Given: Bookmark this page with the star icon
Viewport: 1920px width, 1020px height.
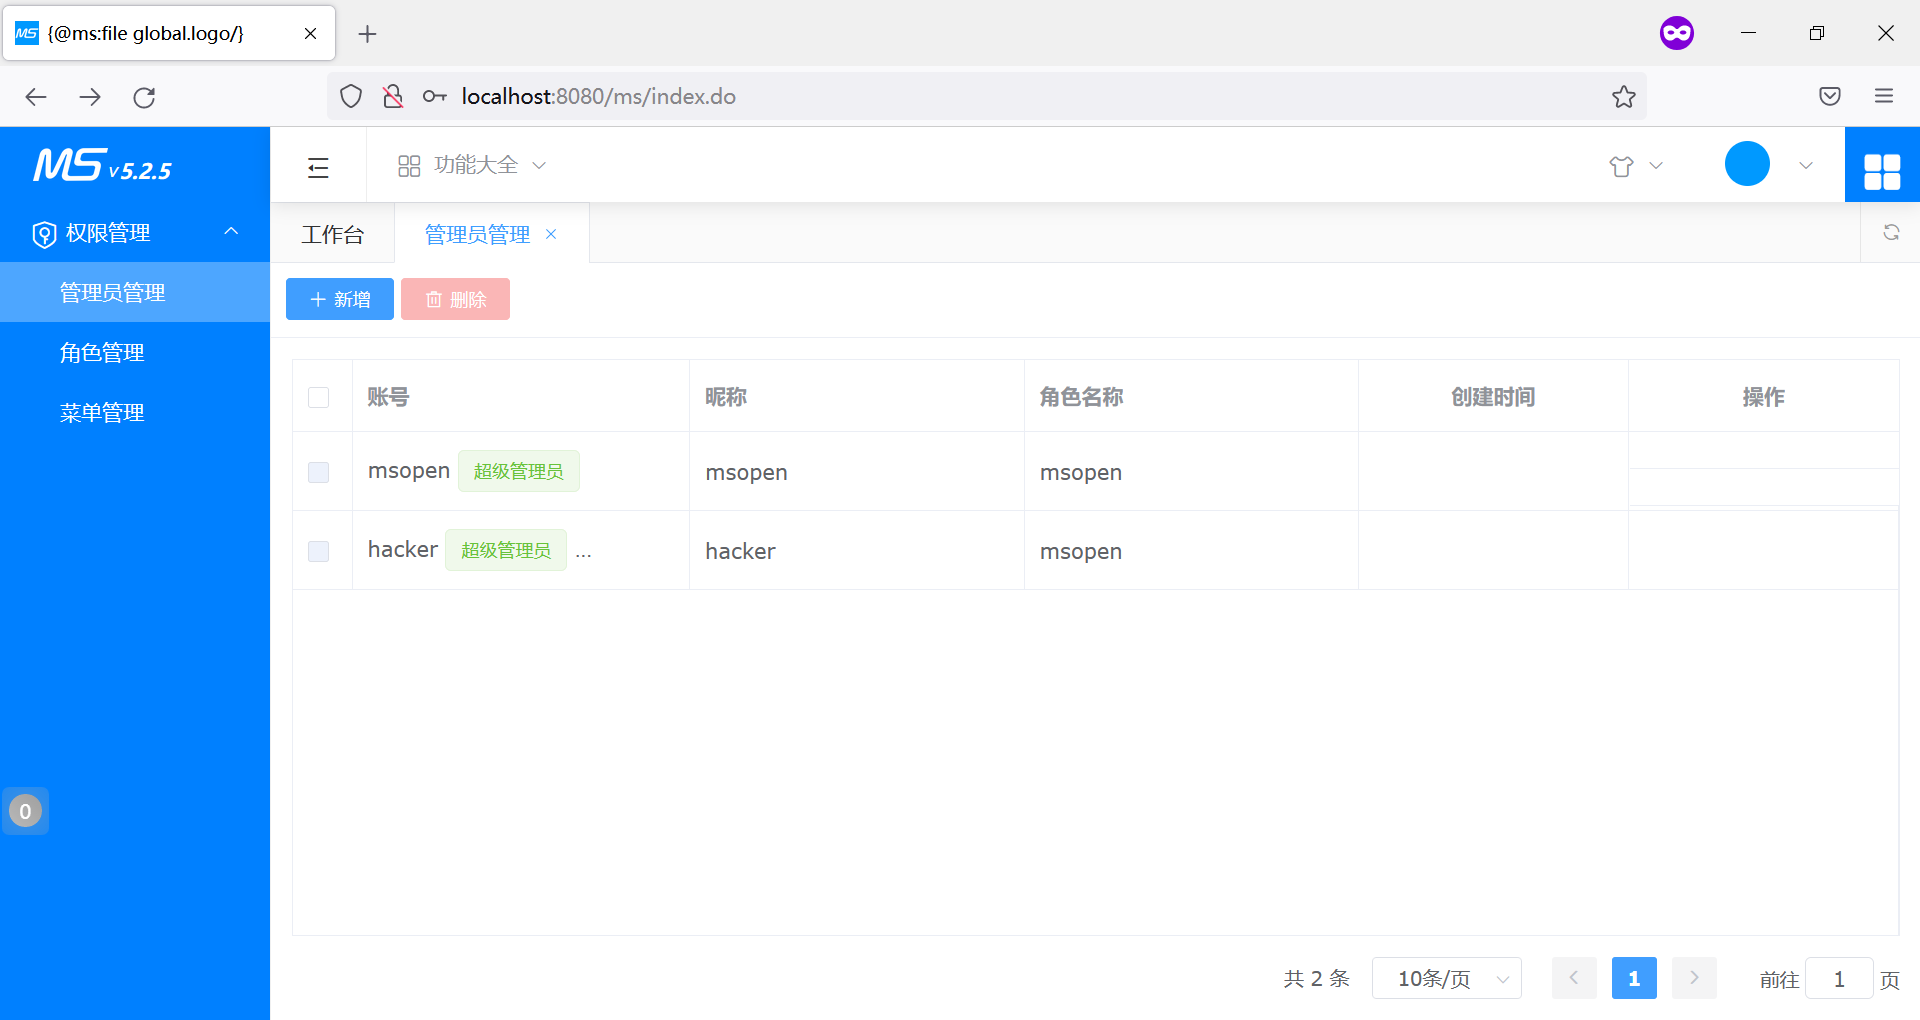Looking at the screenshot, I should [1623, 97].
